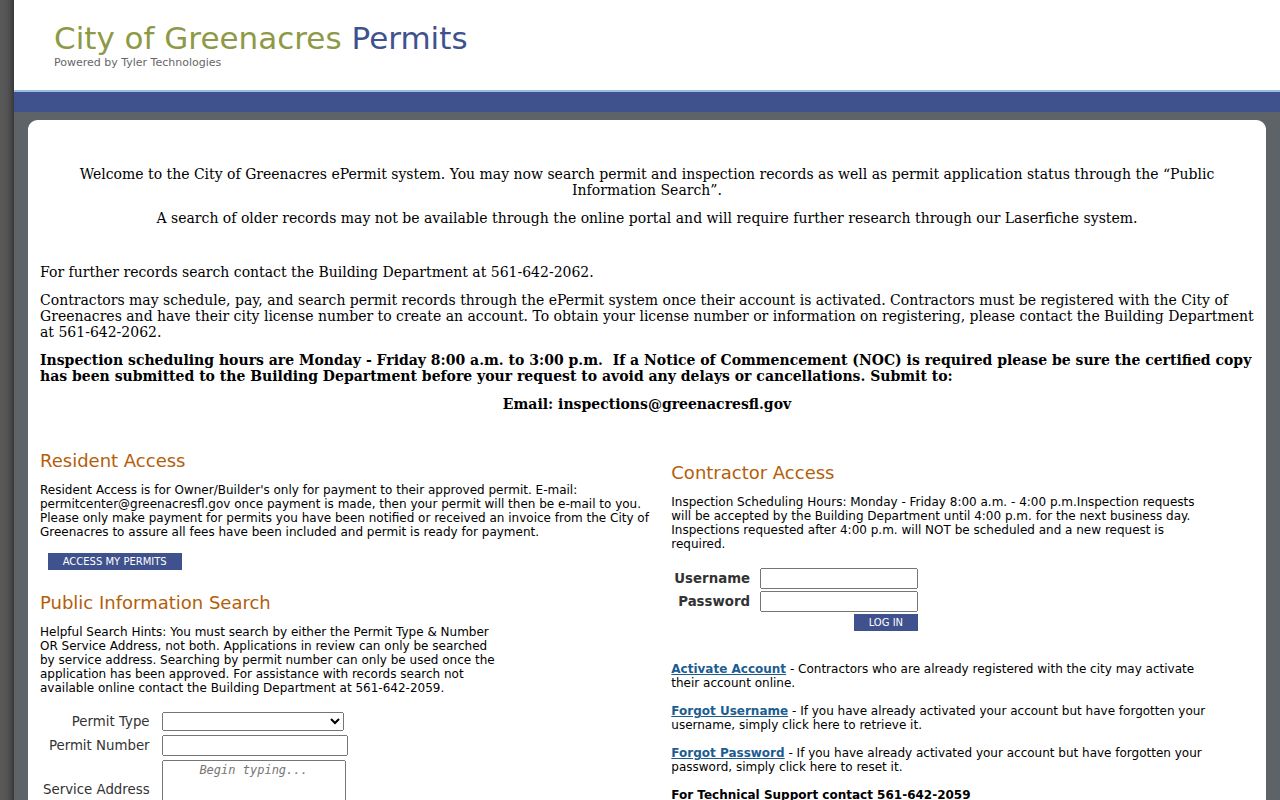The height and width of the screenshot is (800, 1280).
Task: Open the Permit Type dropdown
Action: tap(253, 721)
